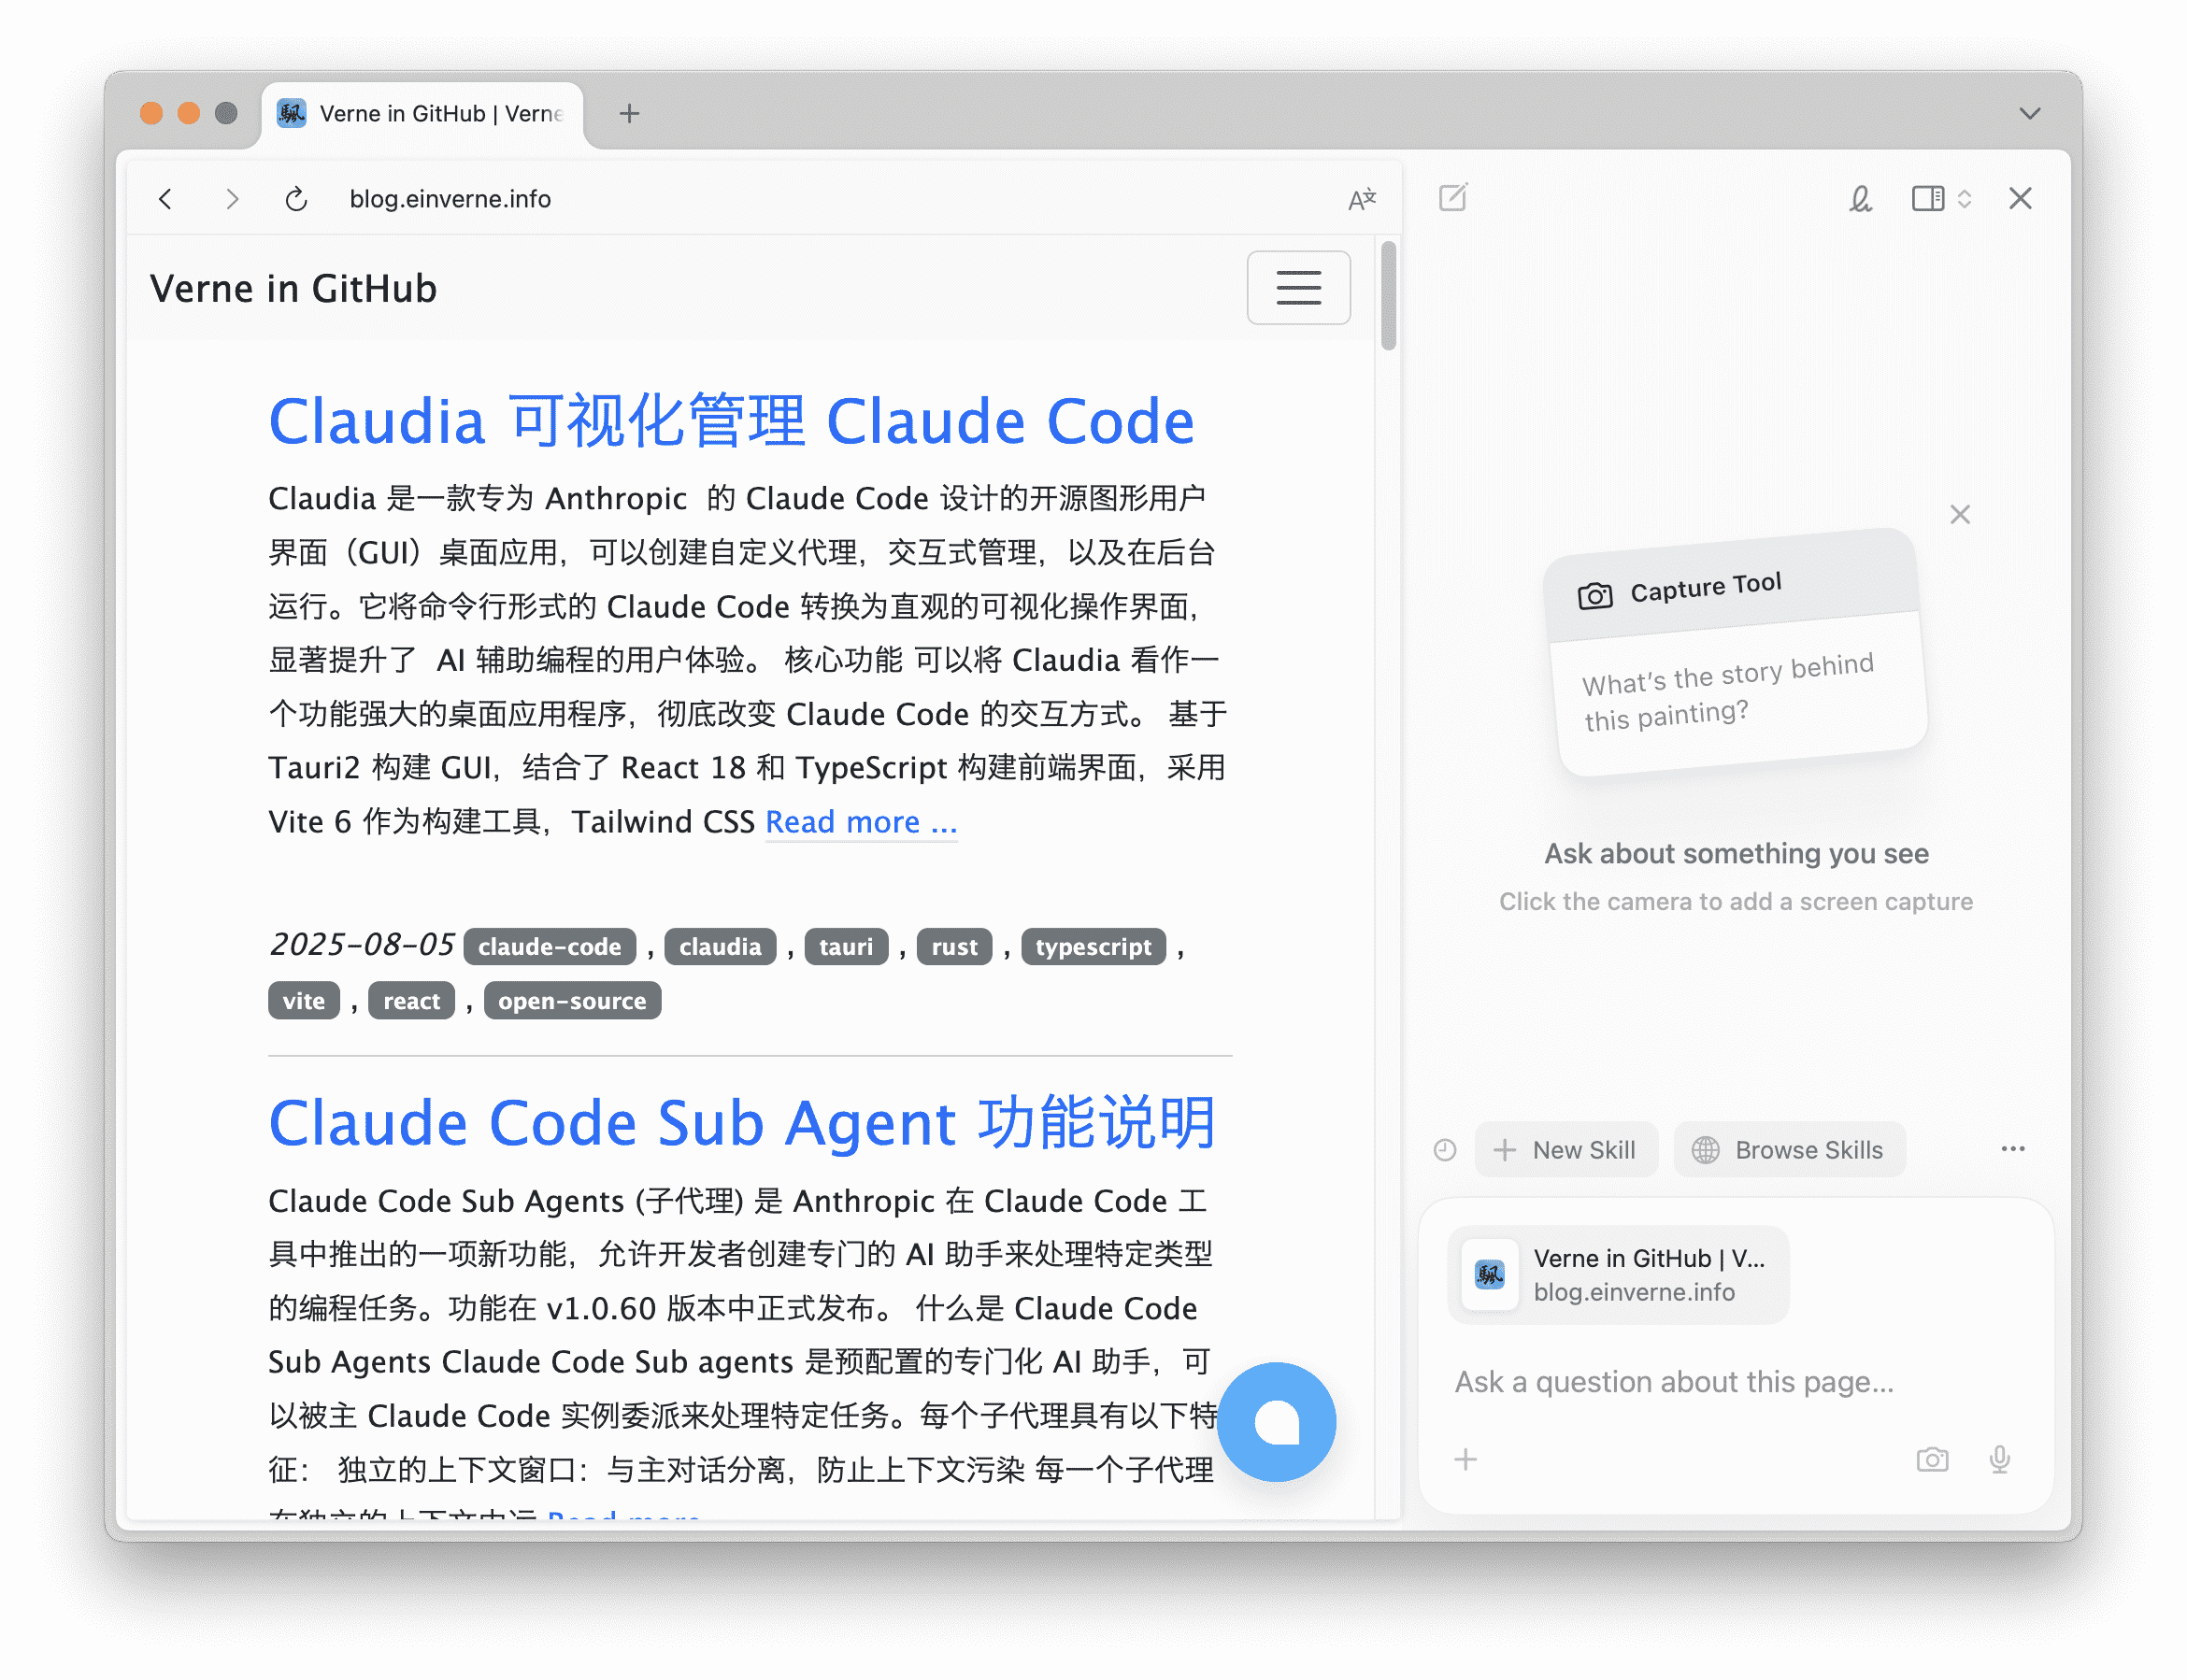Viewport: 2187px width, 1680px height.
Task: Click the Verne in GitHub page context chip
Action: pos(1618,1274)
